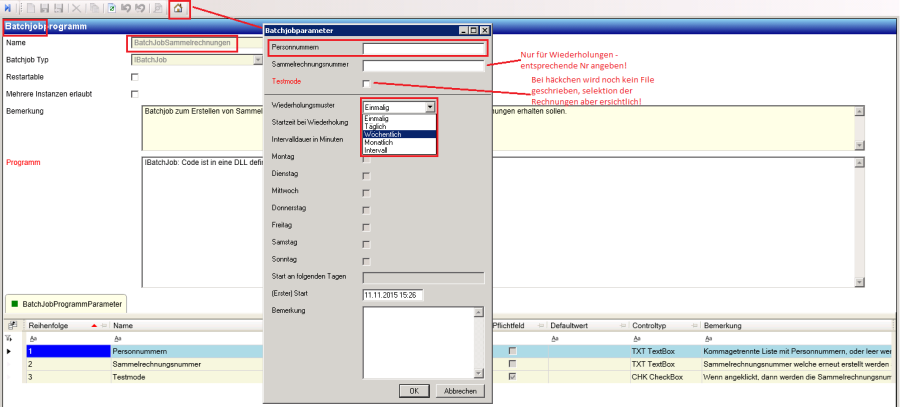The image size is (900, 407).
Task: Click the delete X toolbar icon
Action: (76, 9)
